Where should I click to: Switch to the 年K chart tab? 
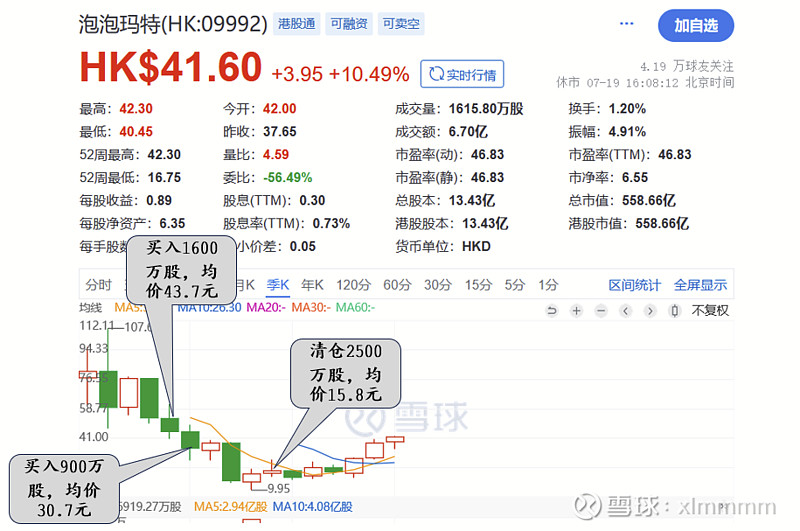[x=312, y=285]
